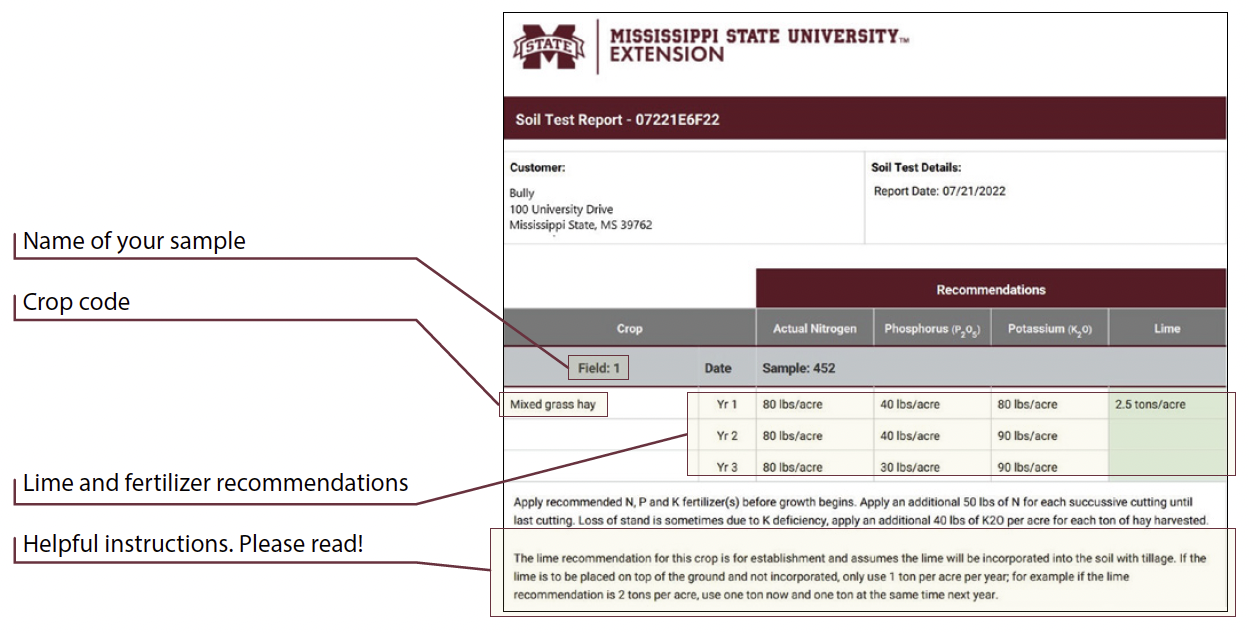Click the Potassium column header

(1050, 328)
